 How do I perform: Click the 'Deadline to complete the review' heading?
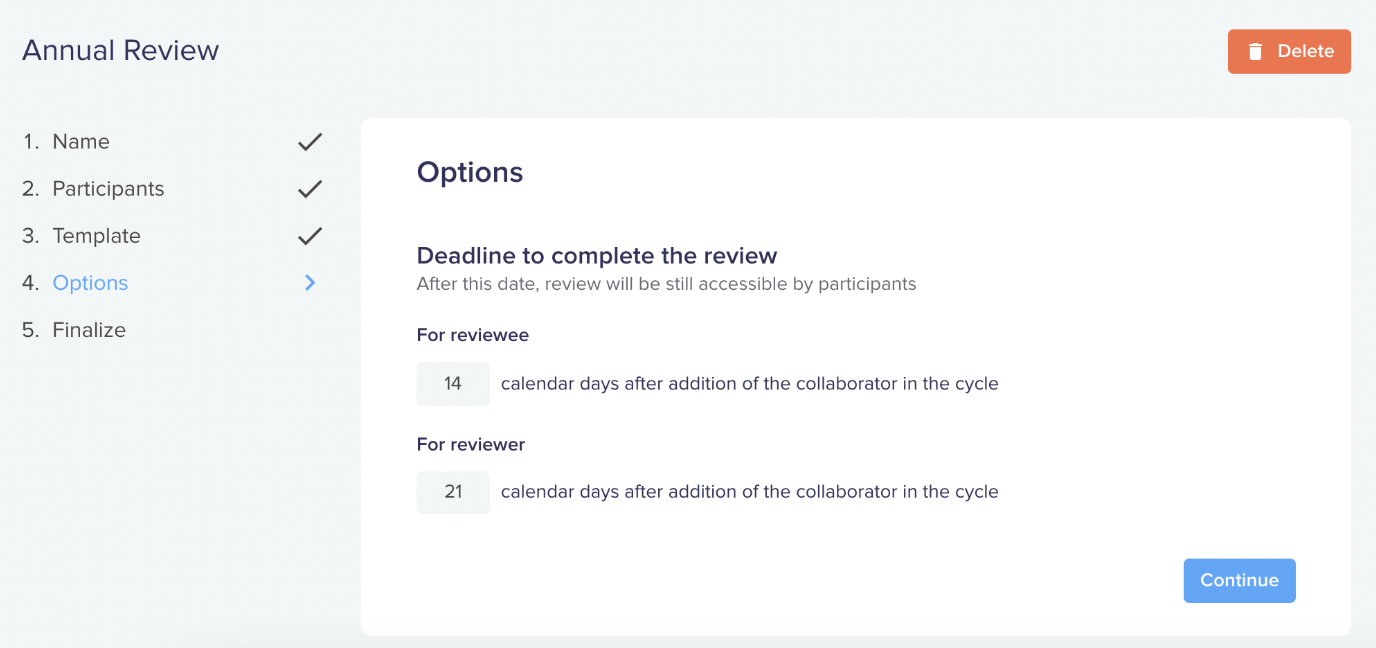597,255
